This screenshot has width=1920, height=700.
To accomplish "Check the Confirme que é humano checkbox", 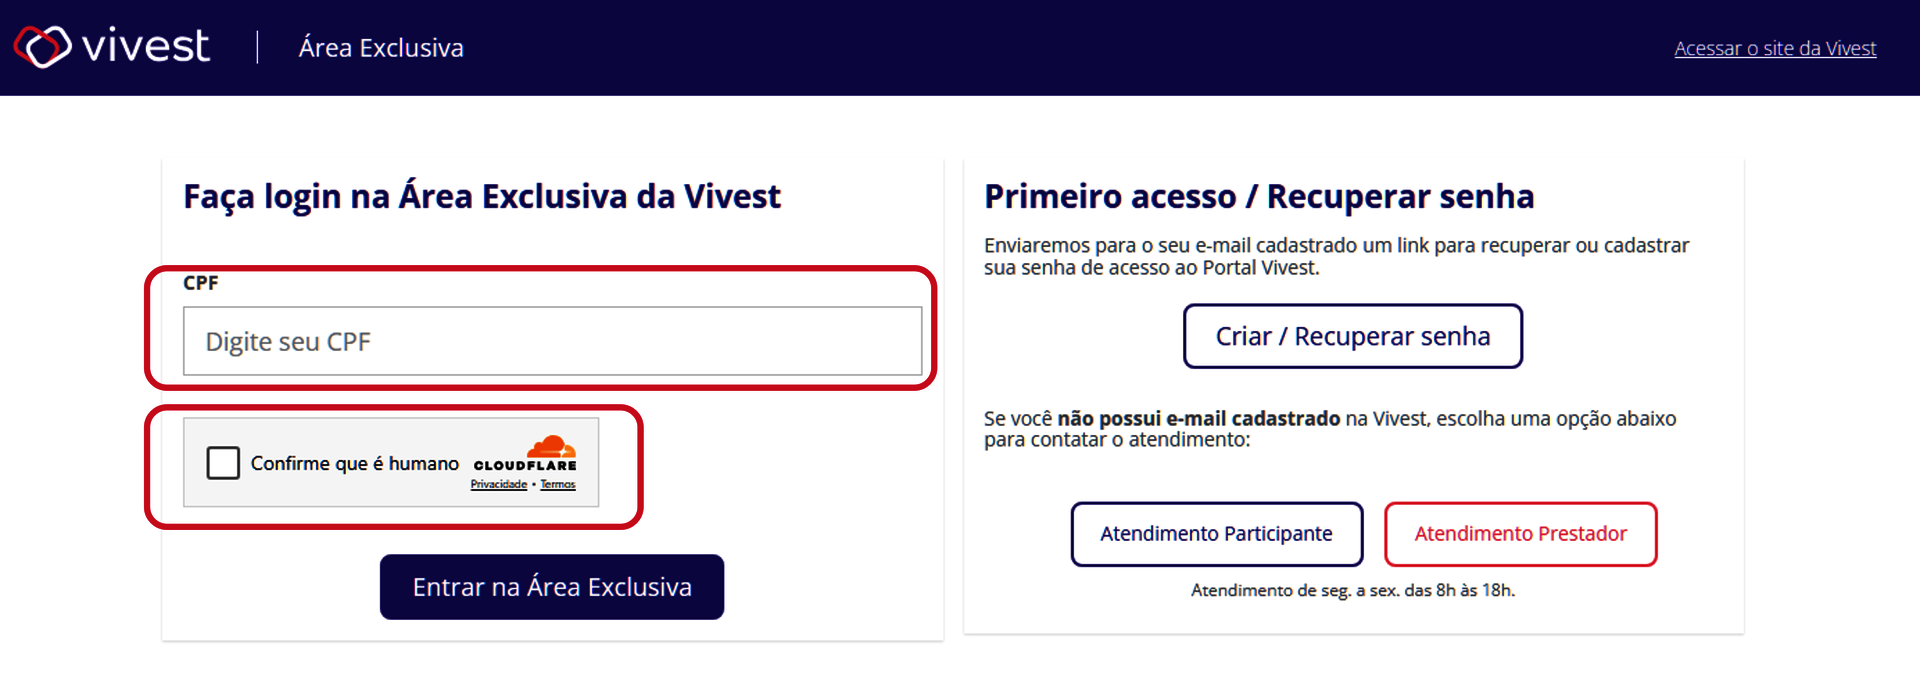I will click(223, 463).
